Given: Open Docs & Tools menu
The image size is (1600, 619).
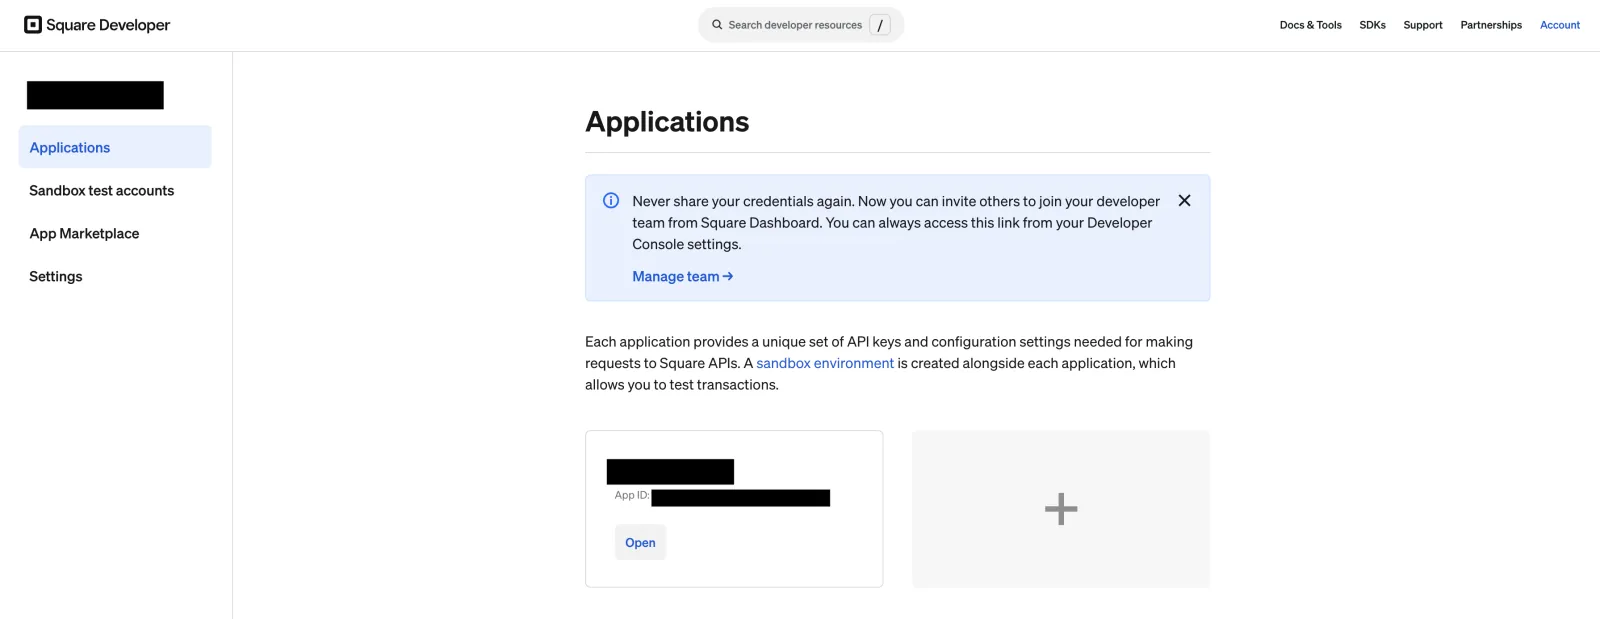Looking at the screenshot, I should point(1310,25).
